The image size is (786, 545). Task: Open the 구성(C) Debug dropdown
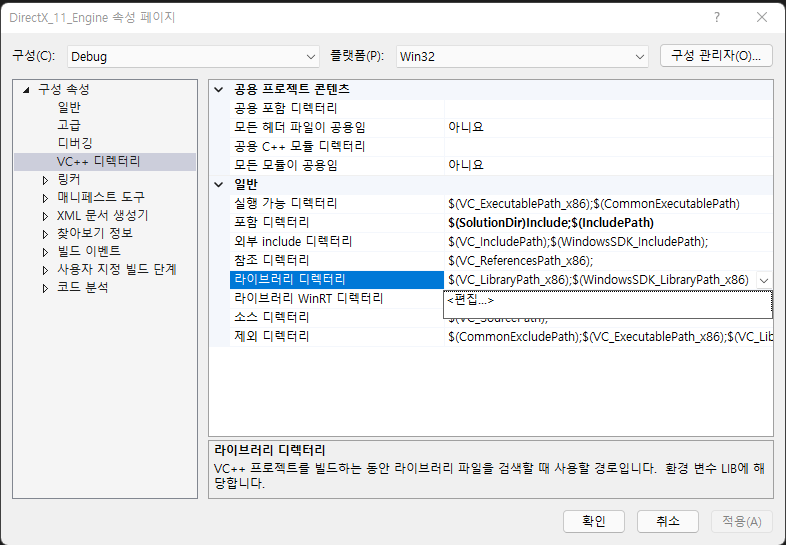(193, 57)
